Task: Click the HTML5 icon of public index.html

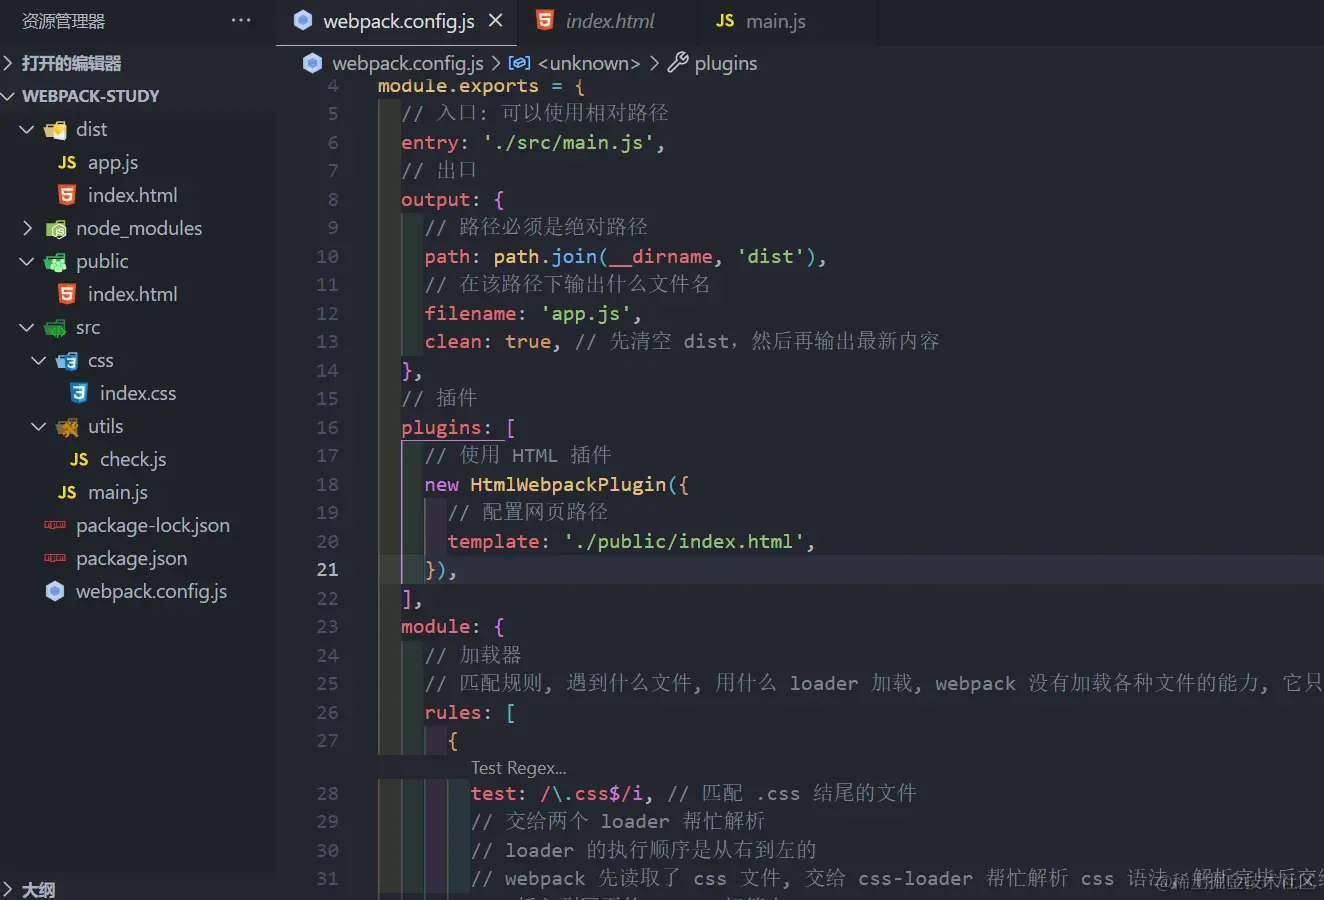Action: (67, 294)
